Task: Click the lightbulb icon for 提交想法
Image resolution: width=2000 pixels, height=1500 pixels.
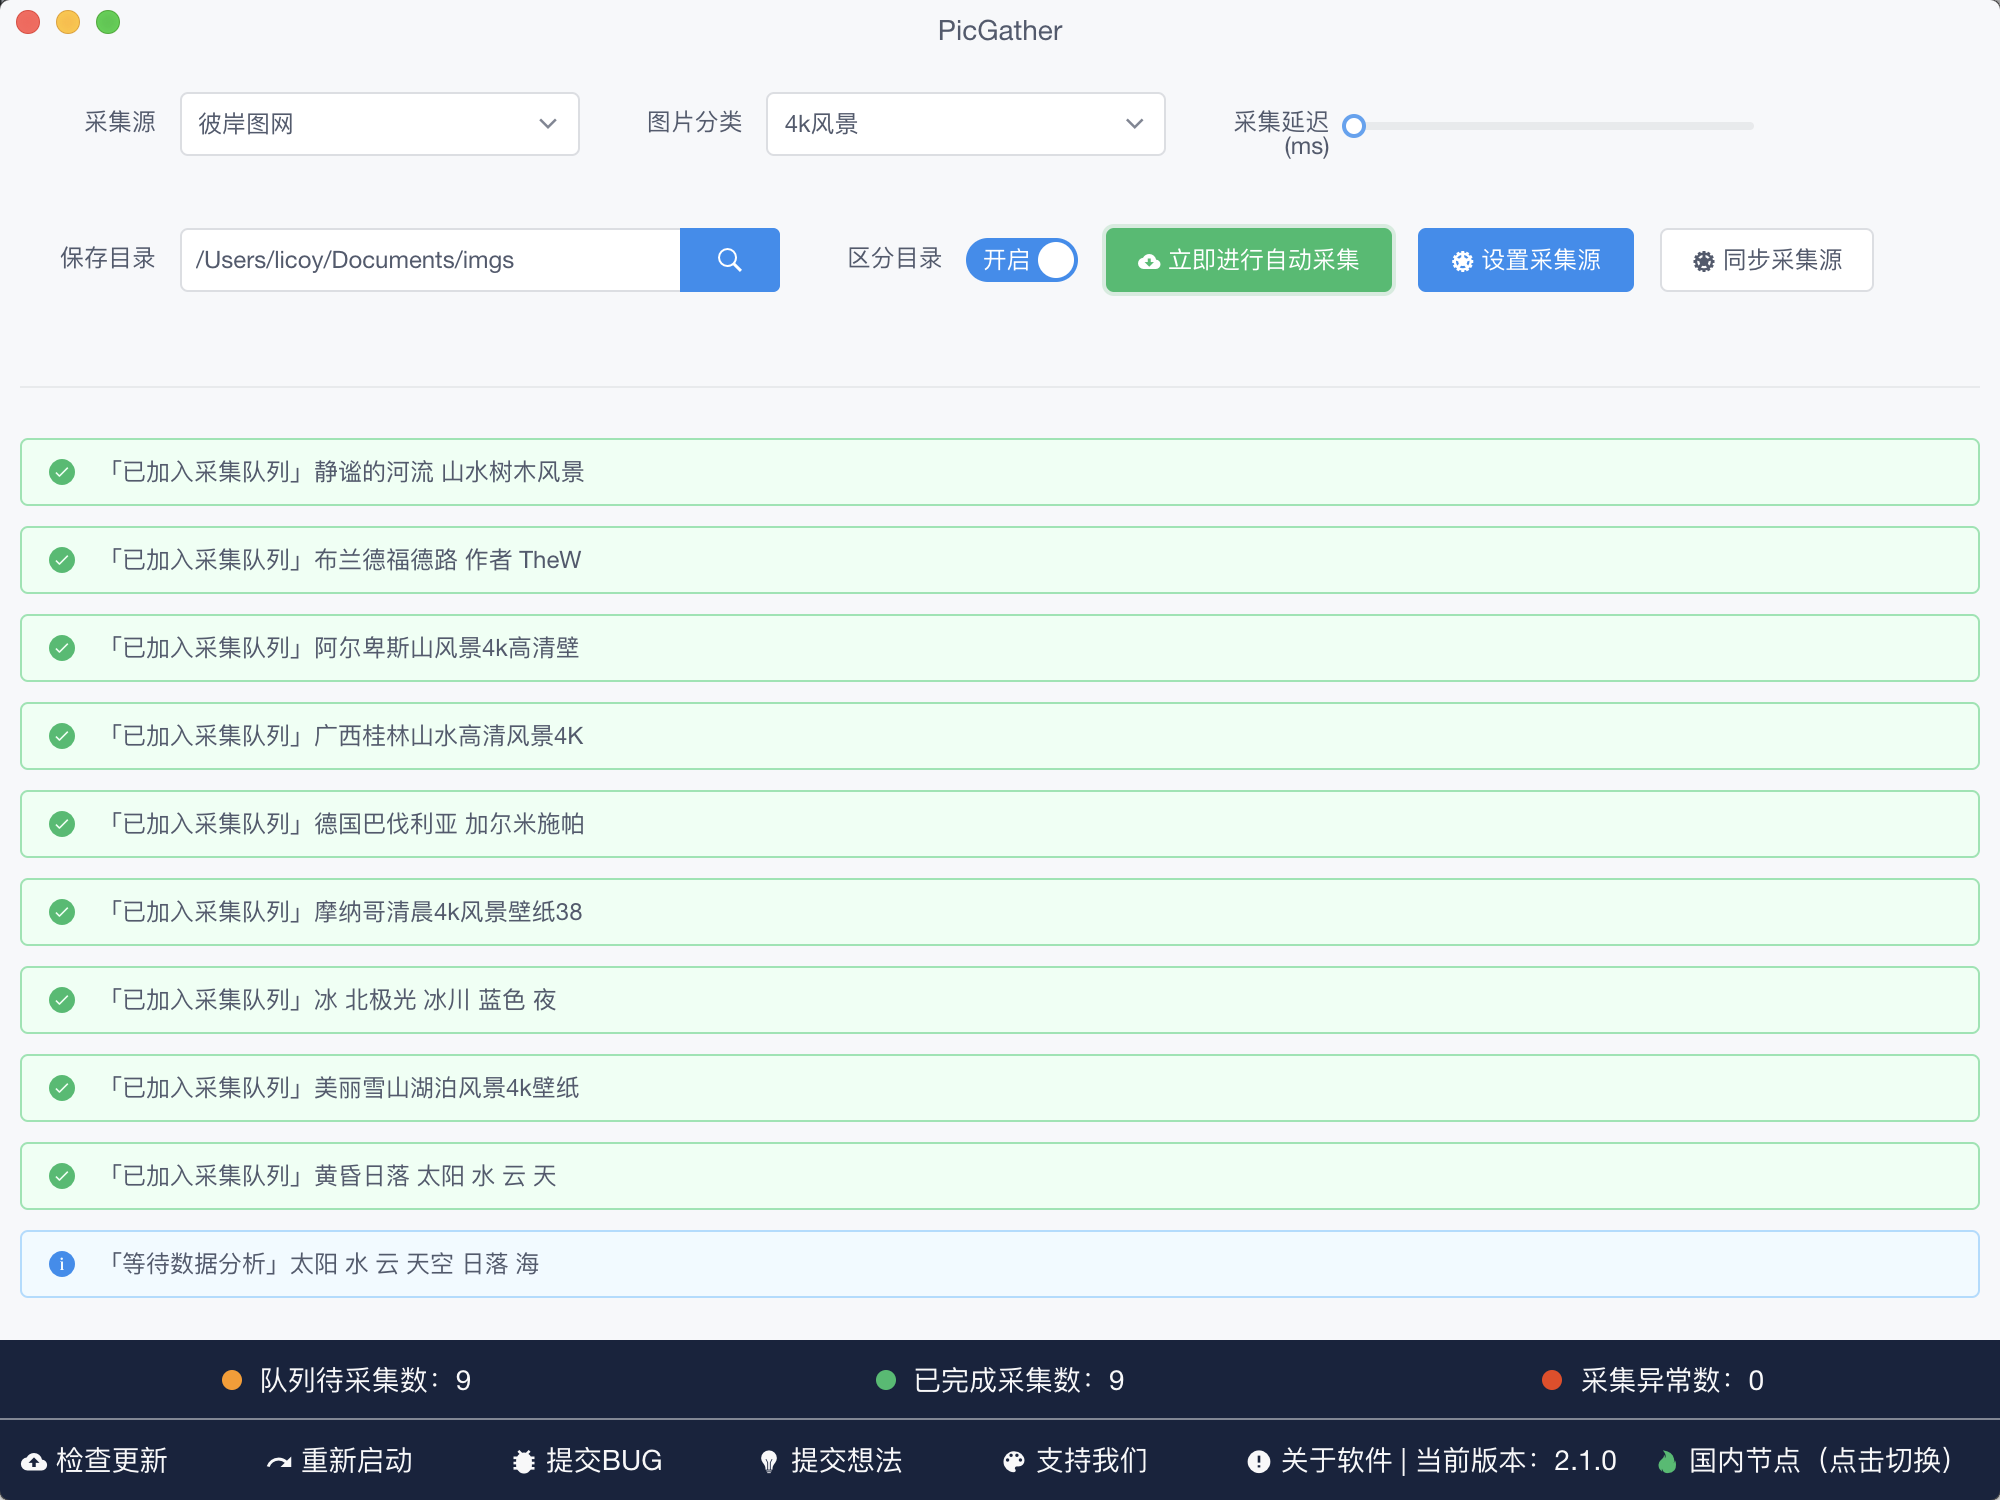Action: (768, 1462)
